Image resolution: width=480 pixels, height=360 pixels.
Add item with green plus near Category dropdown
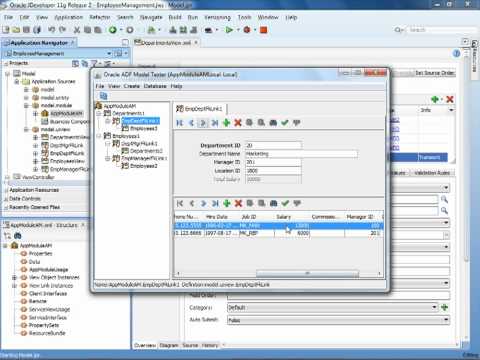click(x=444, y=307)
